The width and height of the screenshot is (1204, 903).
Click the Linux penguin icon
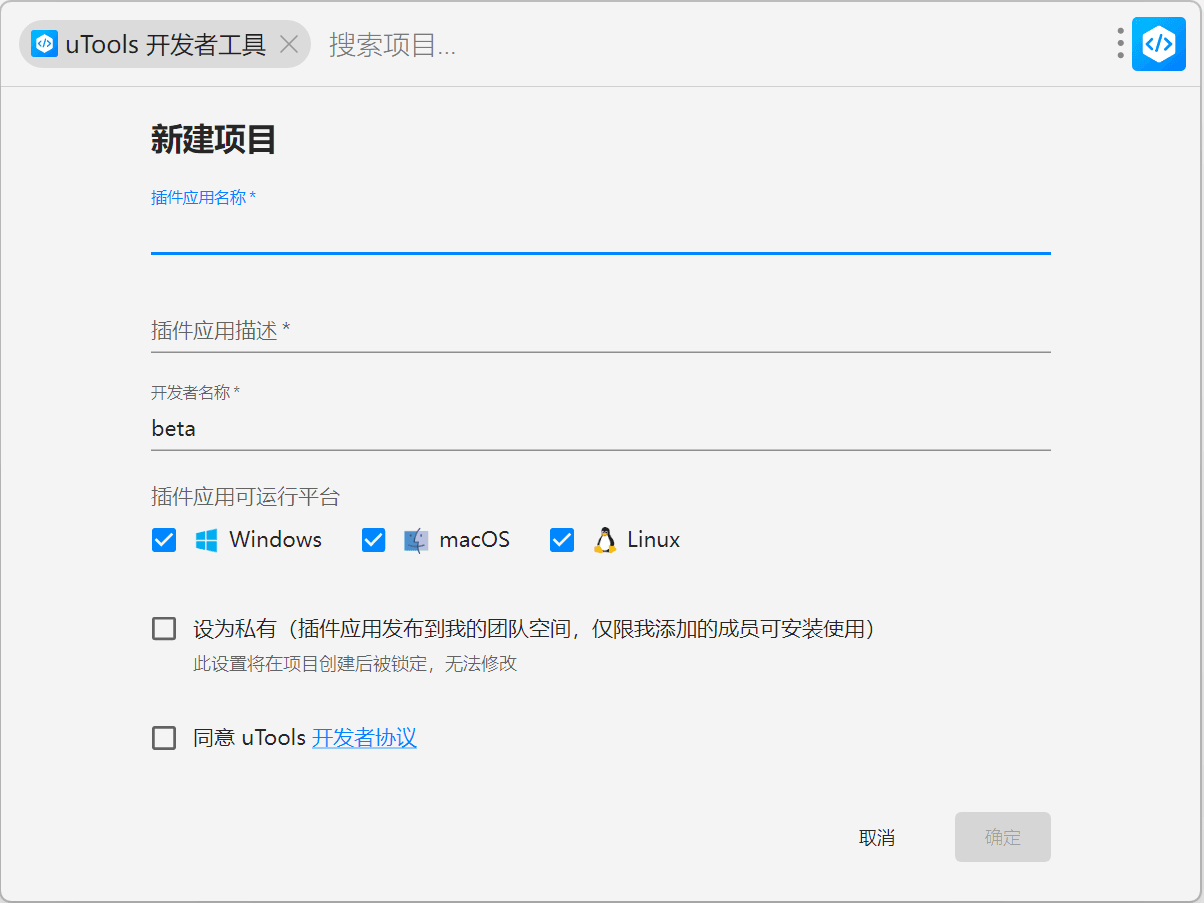click(604, 540)
